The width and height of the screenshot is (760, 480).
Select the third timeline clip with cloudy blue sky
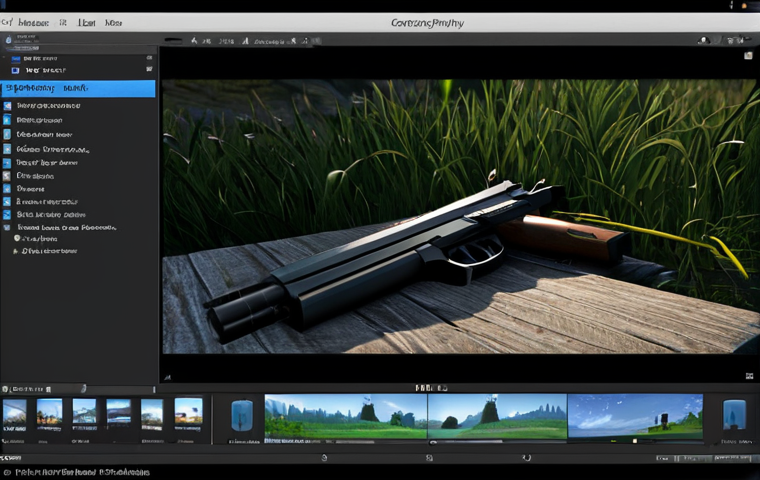click(635, 416)
